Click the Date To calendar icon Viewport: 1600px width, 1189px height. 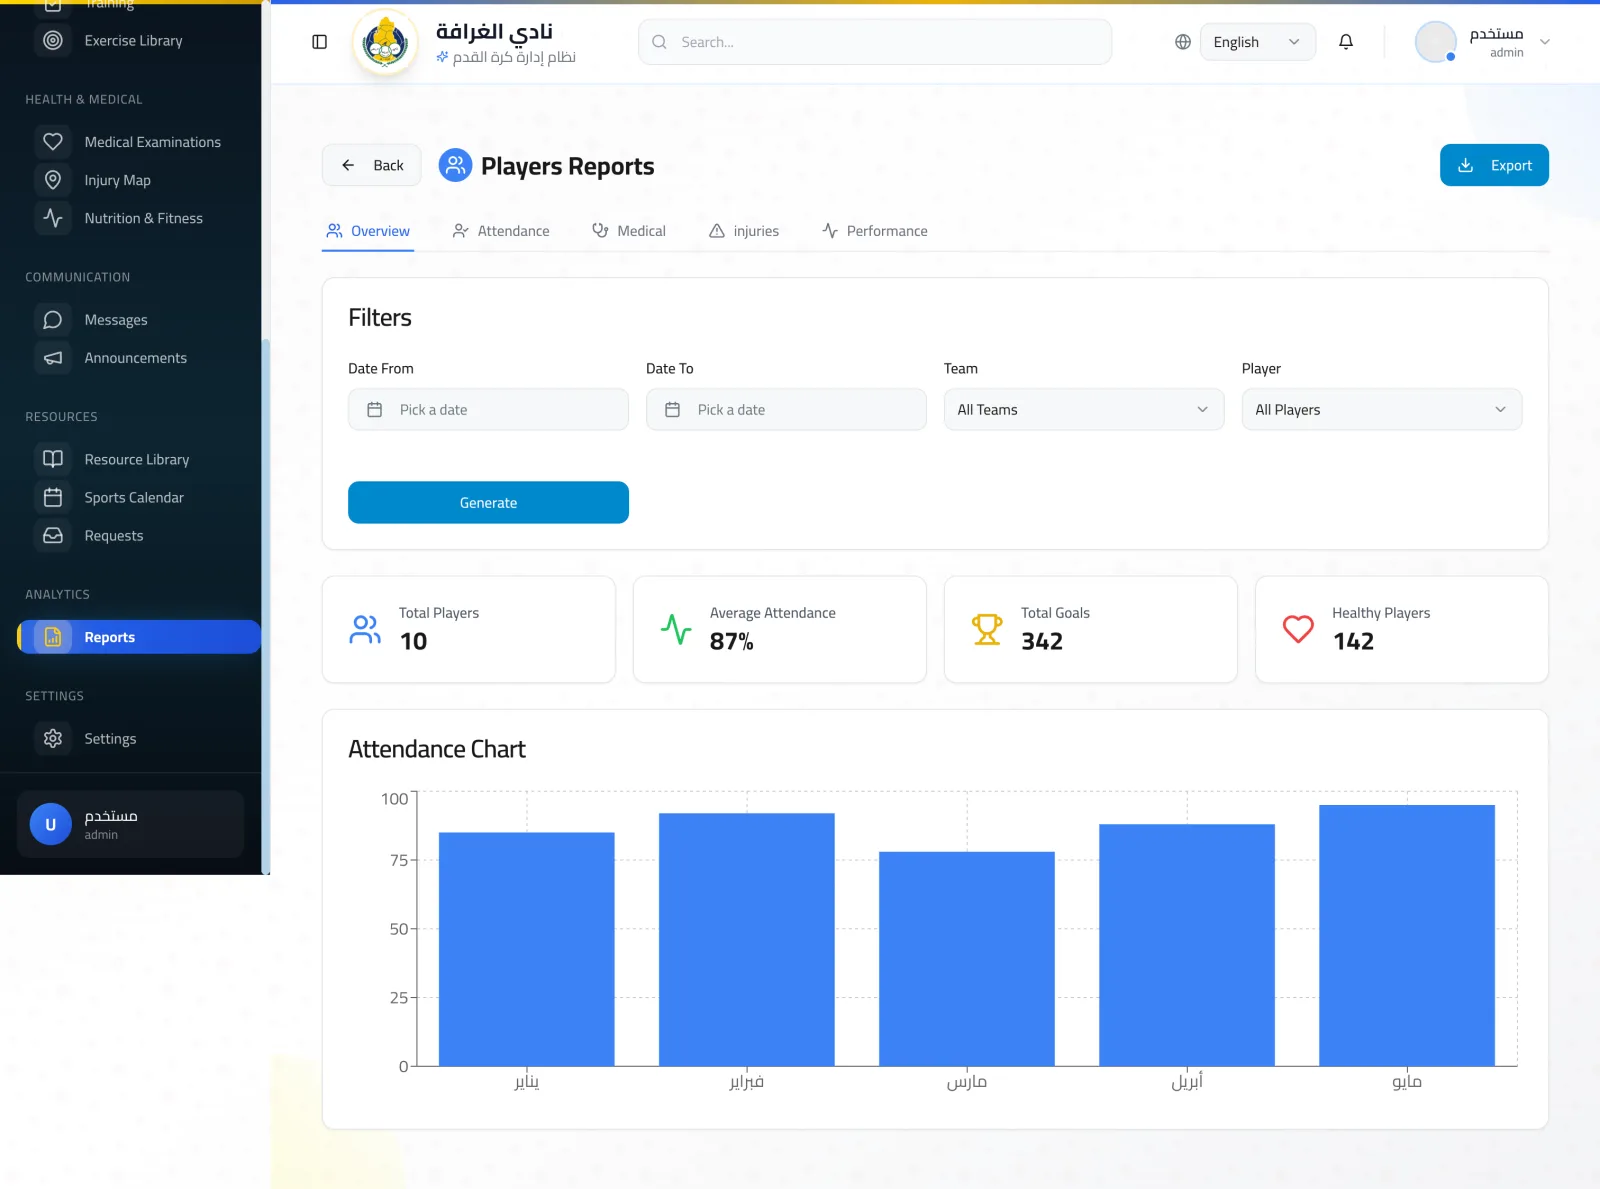pos(673,410)
